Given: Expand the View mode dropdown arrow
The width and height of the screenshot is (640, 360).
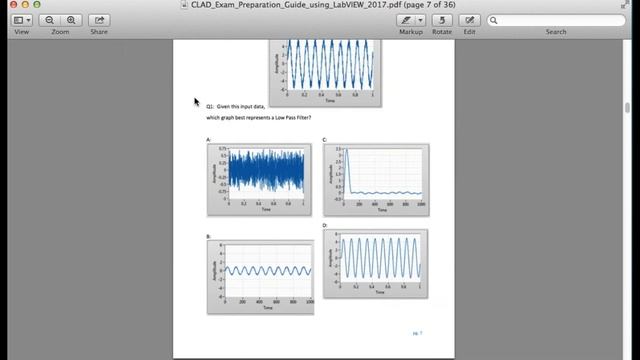Looking at the screenshot, I should tap(29, 20).
